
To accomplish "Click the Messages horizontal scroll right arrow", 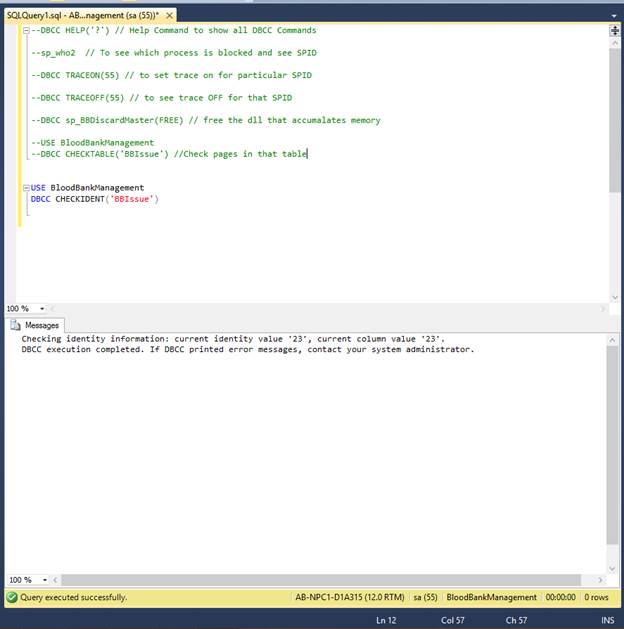I will pyautogui.click(x=600, y=580).
